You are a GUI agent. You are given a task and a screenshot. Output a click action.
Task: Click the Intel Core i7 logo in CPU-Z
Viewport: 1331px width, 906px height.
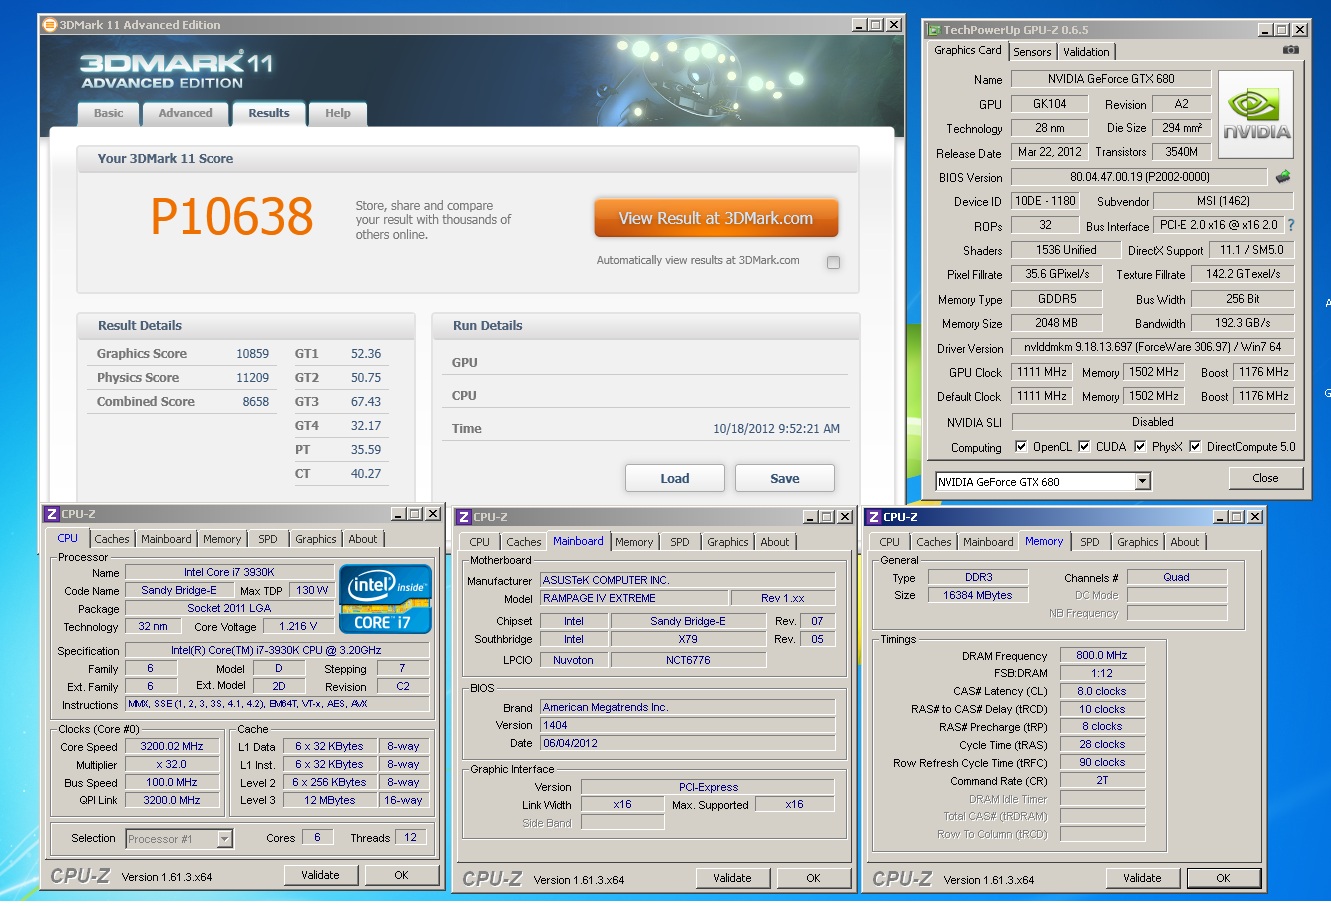pos(386,599)
